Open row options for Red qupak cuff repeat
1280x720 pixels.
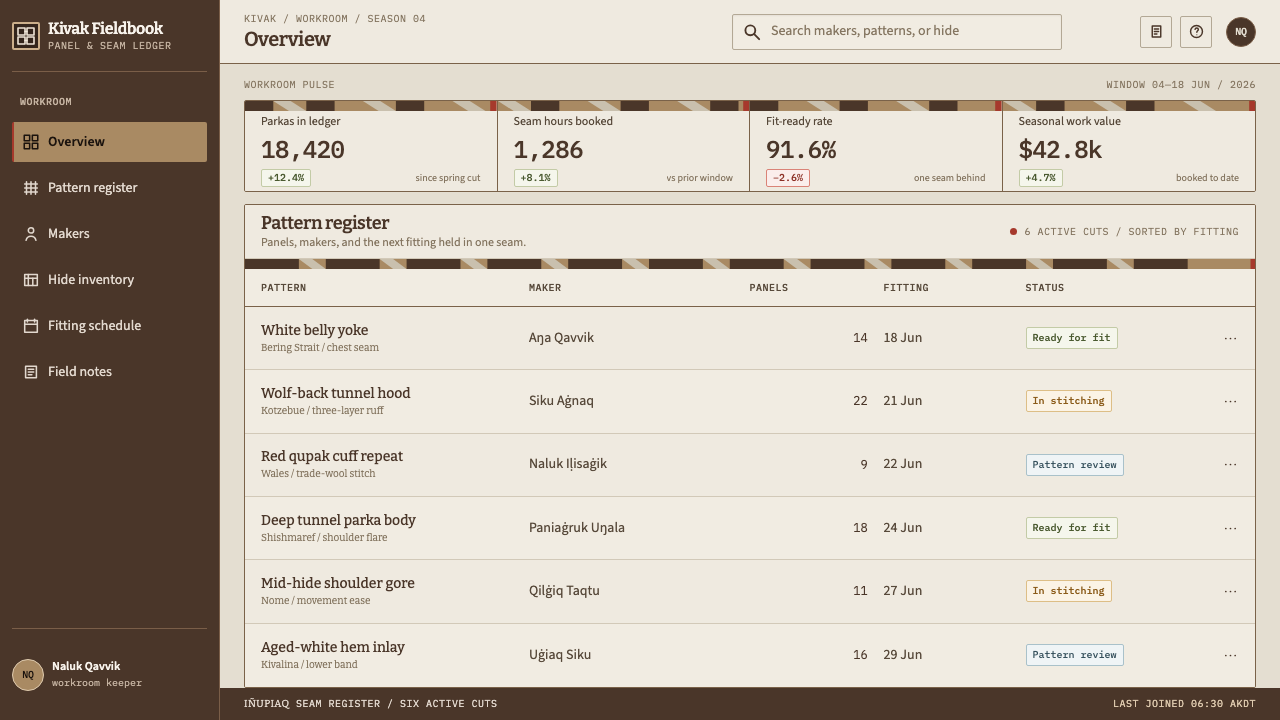[1230, 464]
